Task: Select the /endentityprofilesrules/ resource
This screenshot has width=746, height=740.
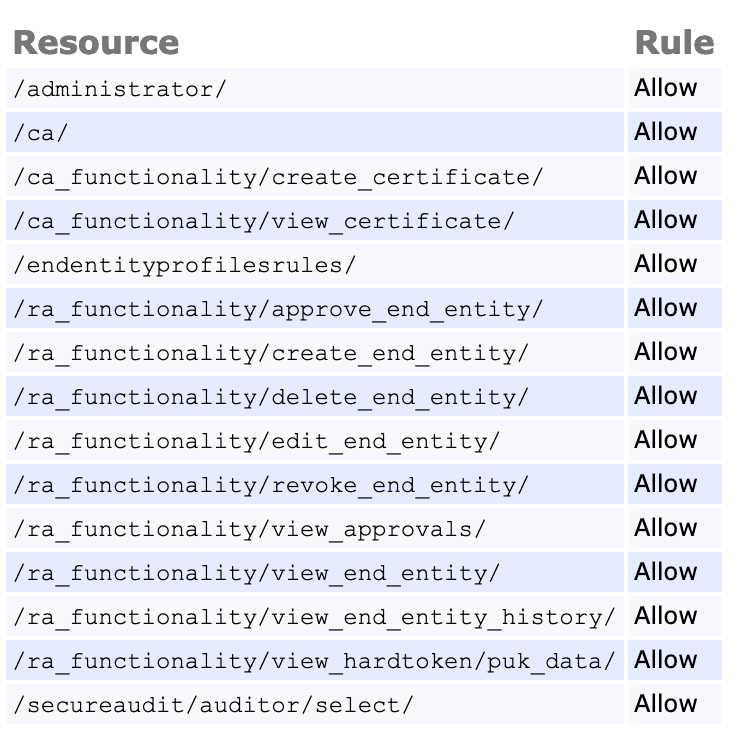Action: pos(185,265)
